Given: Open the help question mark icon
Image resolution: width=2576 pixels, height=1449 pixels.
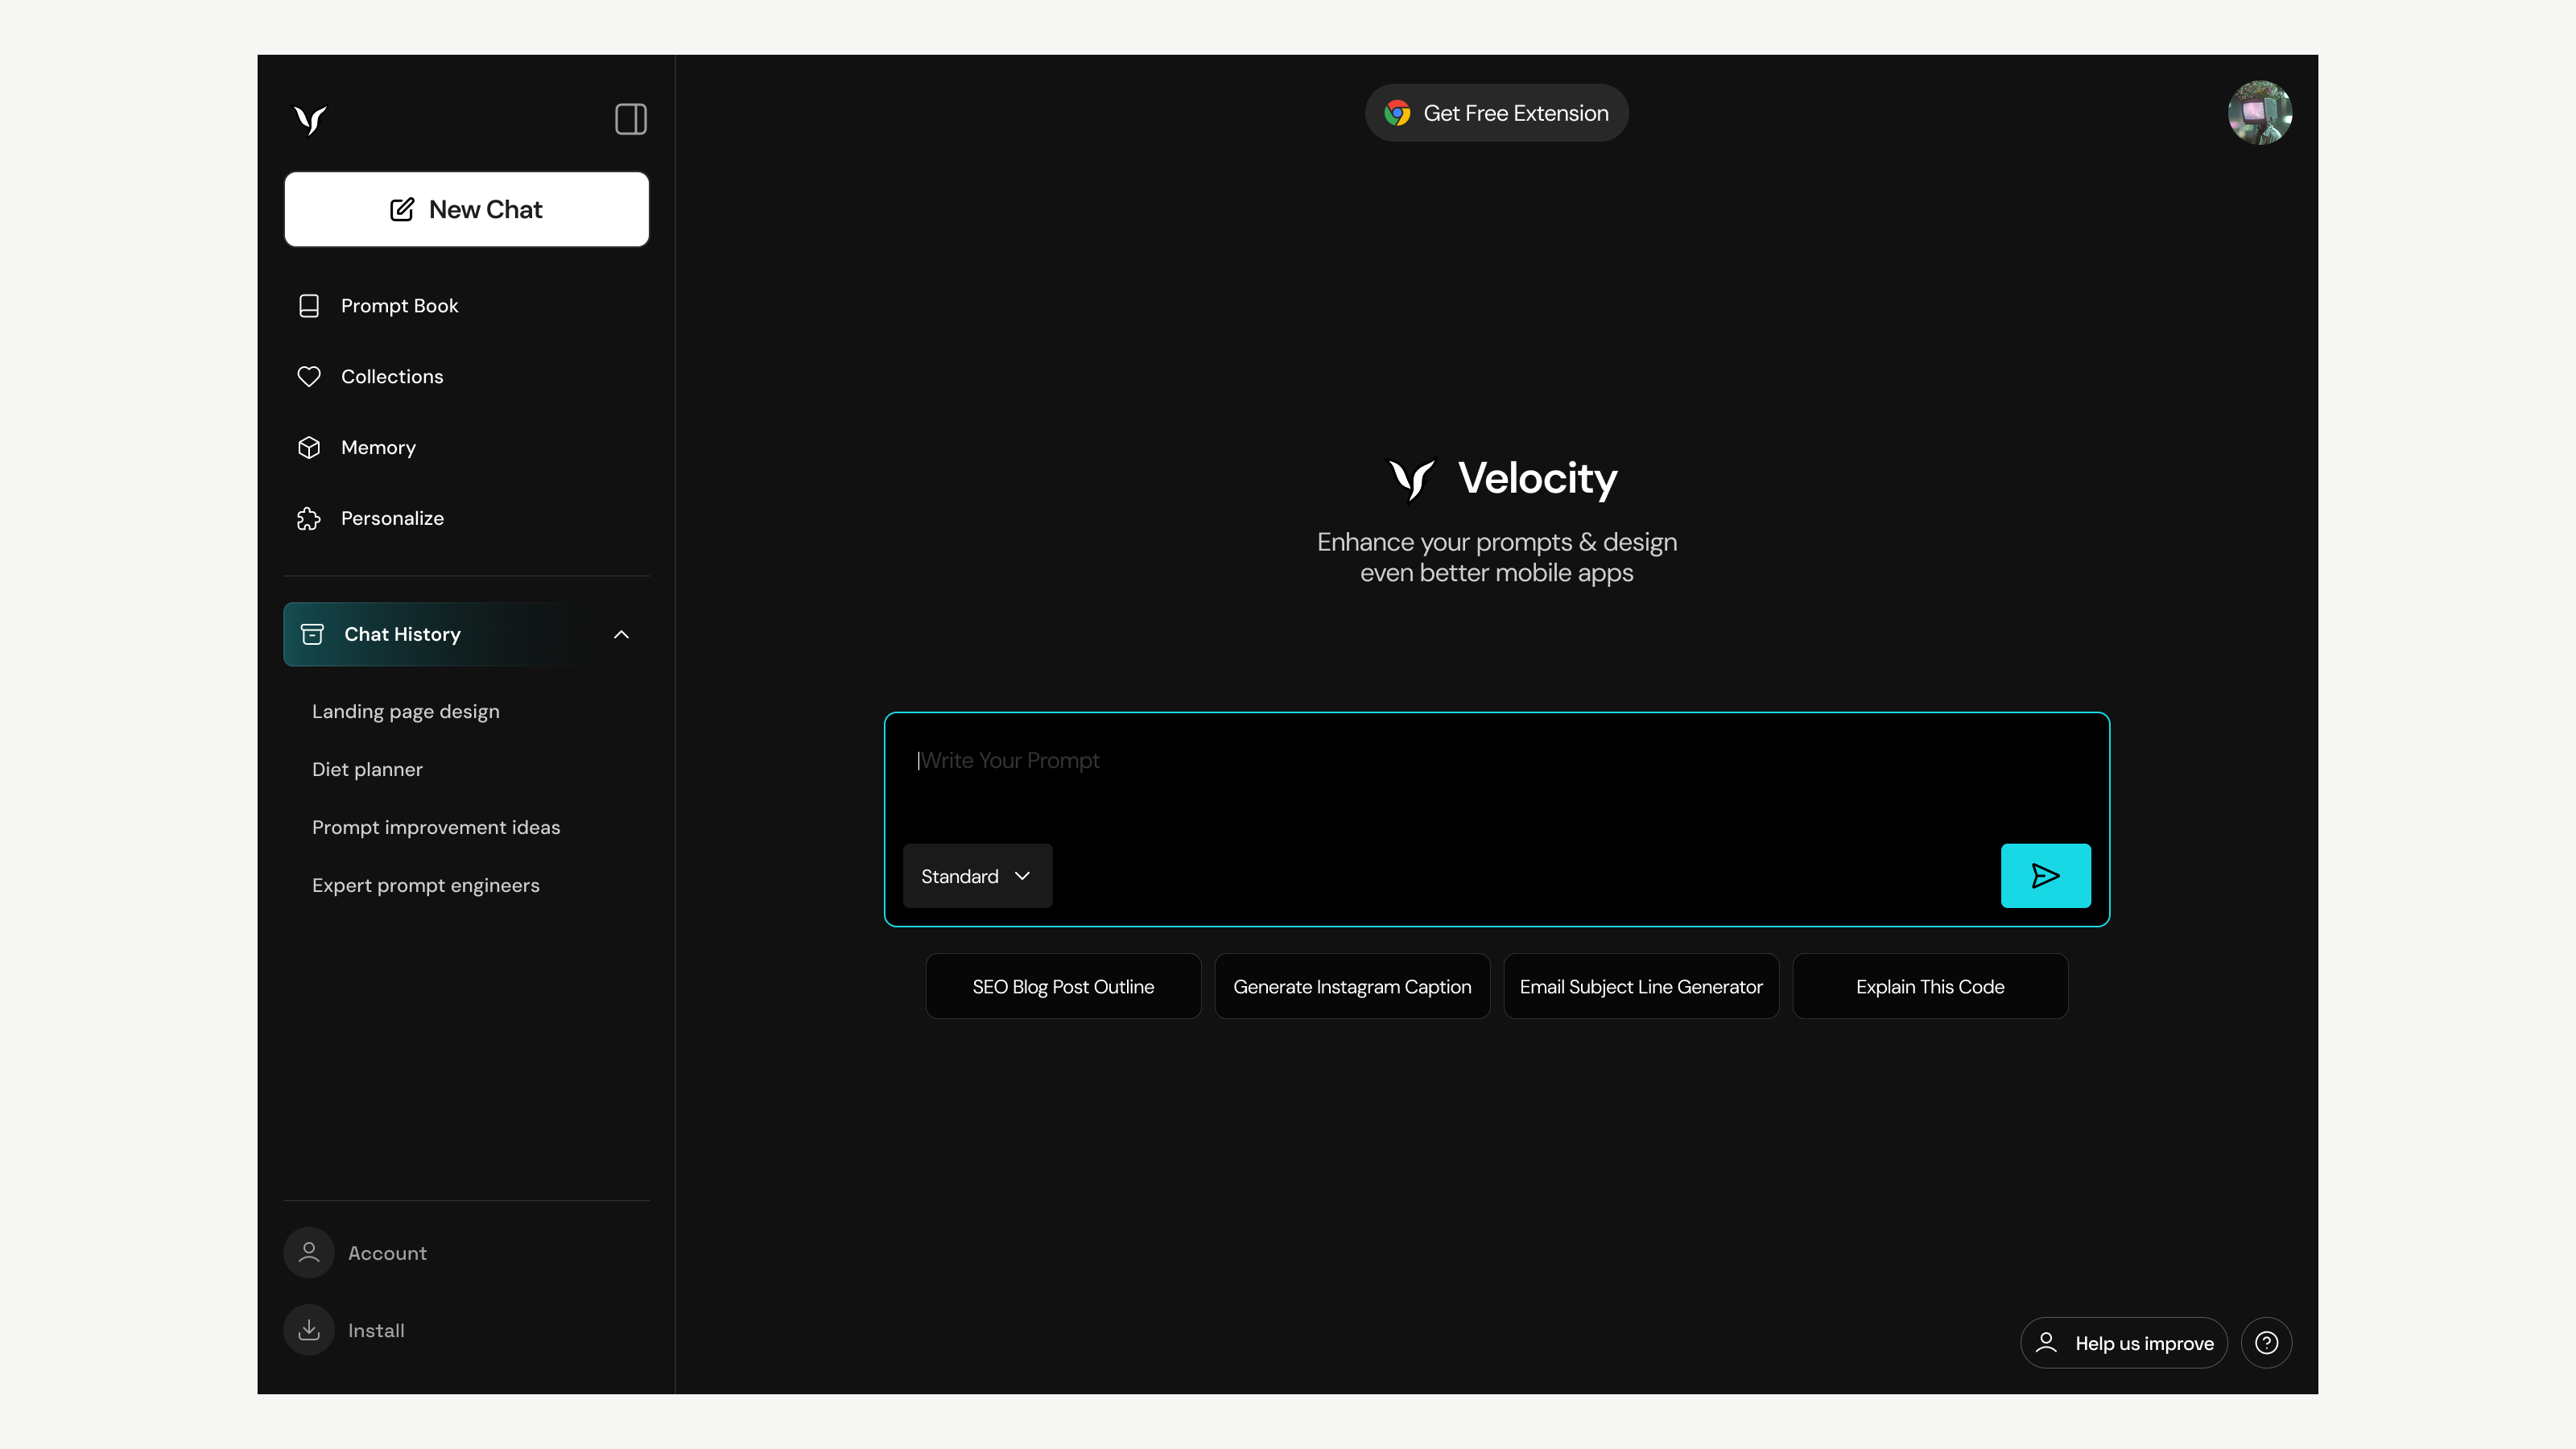Looking at the screenshot, I should [2267, 1342].
